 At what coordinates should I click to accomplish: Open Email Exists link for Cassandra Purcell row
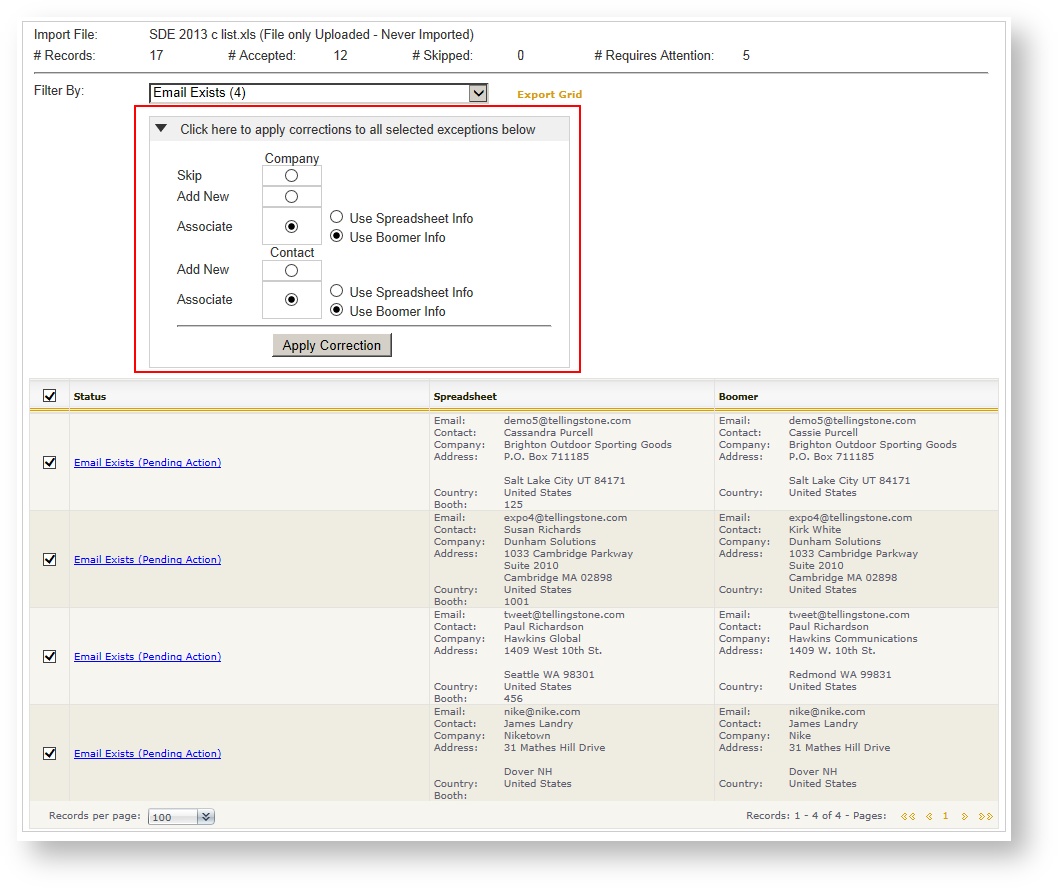tap(147, 463)
